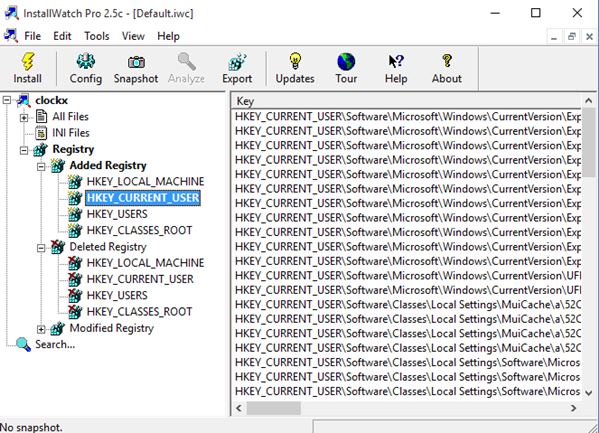Click the INI Files icon

[41, 133]
